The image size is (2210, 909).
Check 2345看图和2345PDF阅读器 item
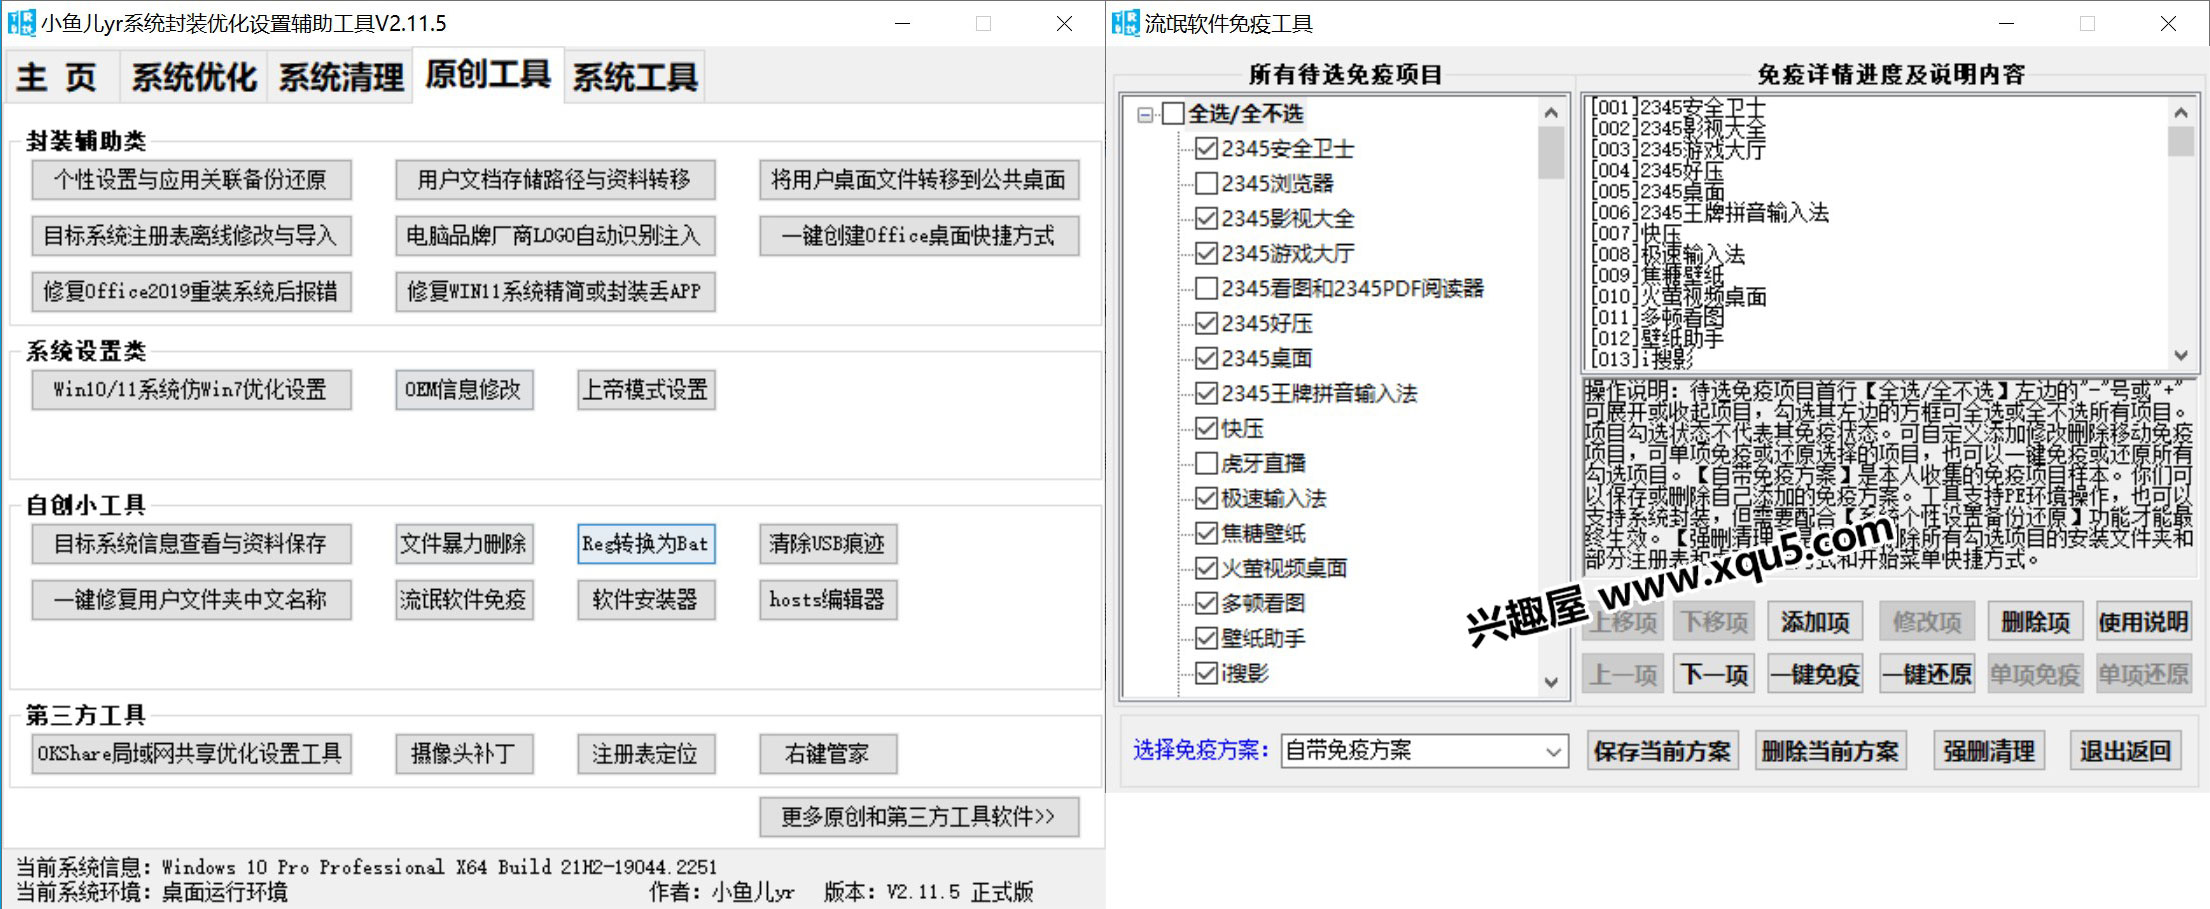[1206, 289]
